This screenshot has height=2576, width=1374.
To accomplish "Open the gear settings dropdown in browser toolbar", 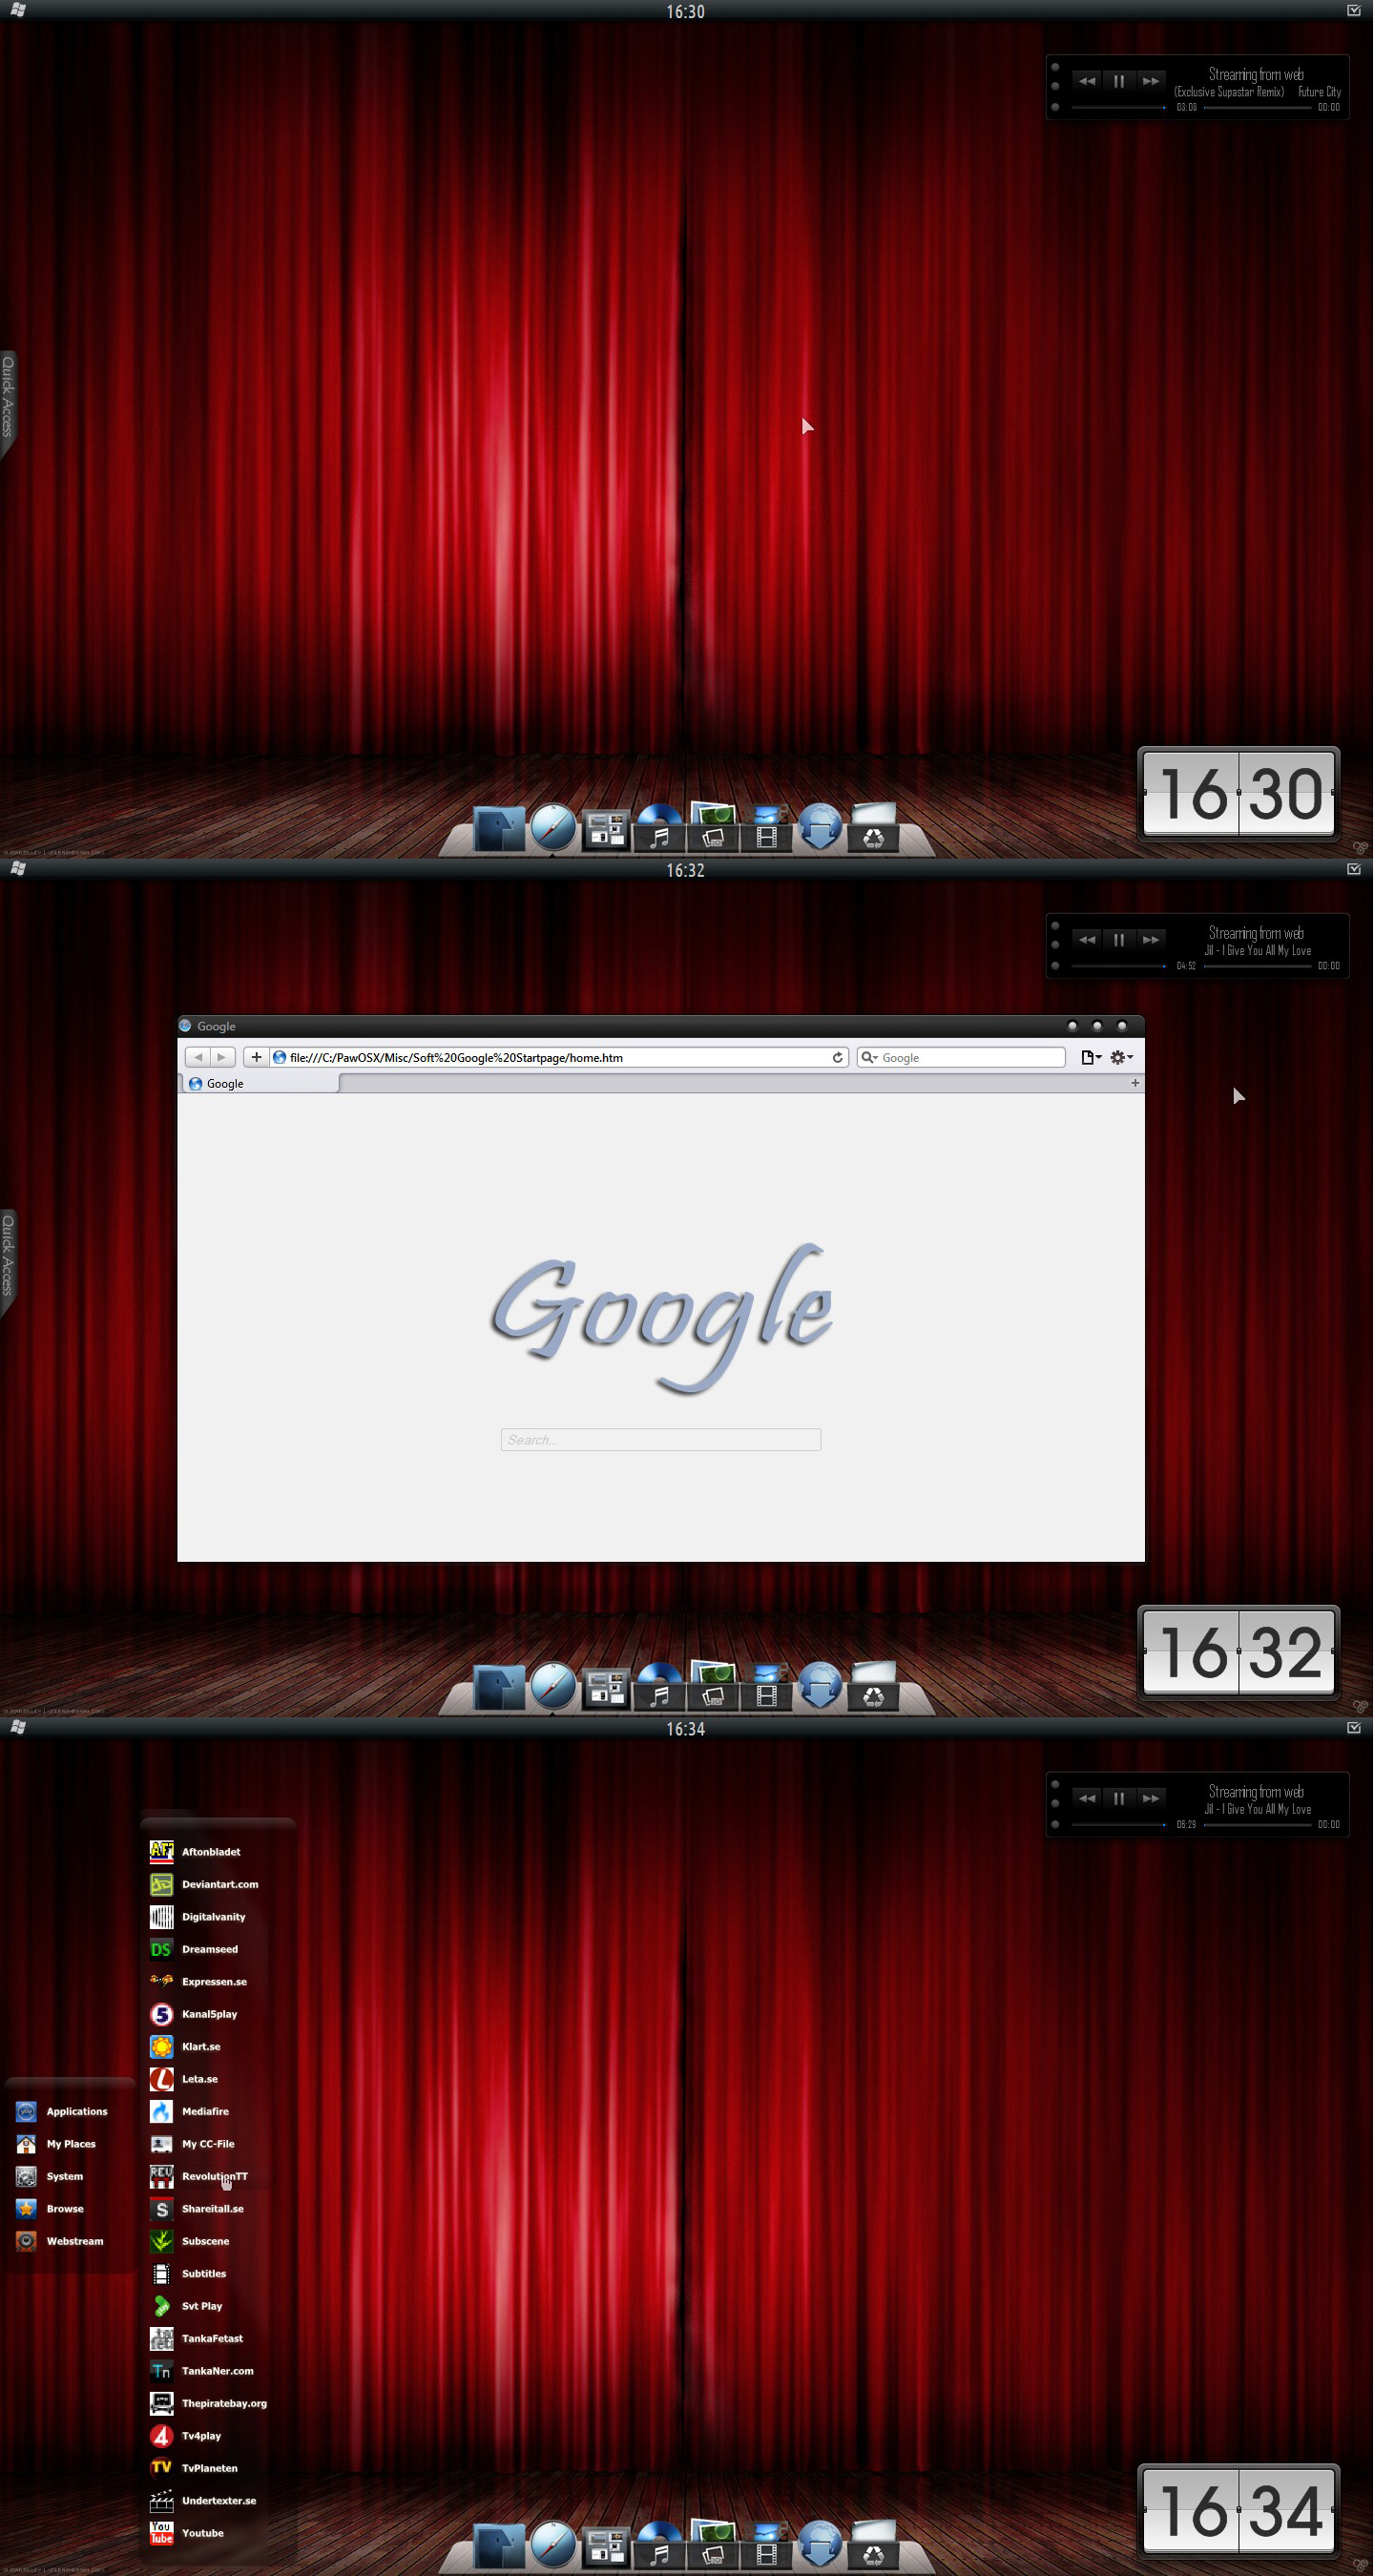I will (x=1121, y=1057).
